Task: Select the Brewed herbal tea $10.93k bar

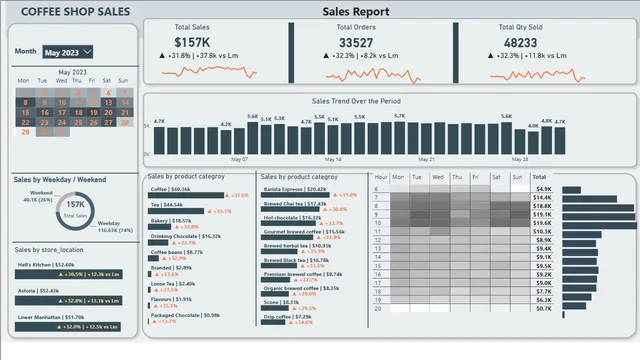Action: coord(280,251)
